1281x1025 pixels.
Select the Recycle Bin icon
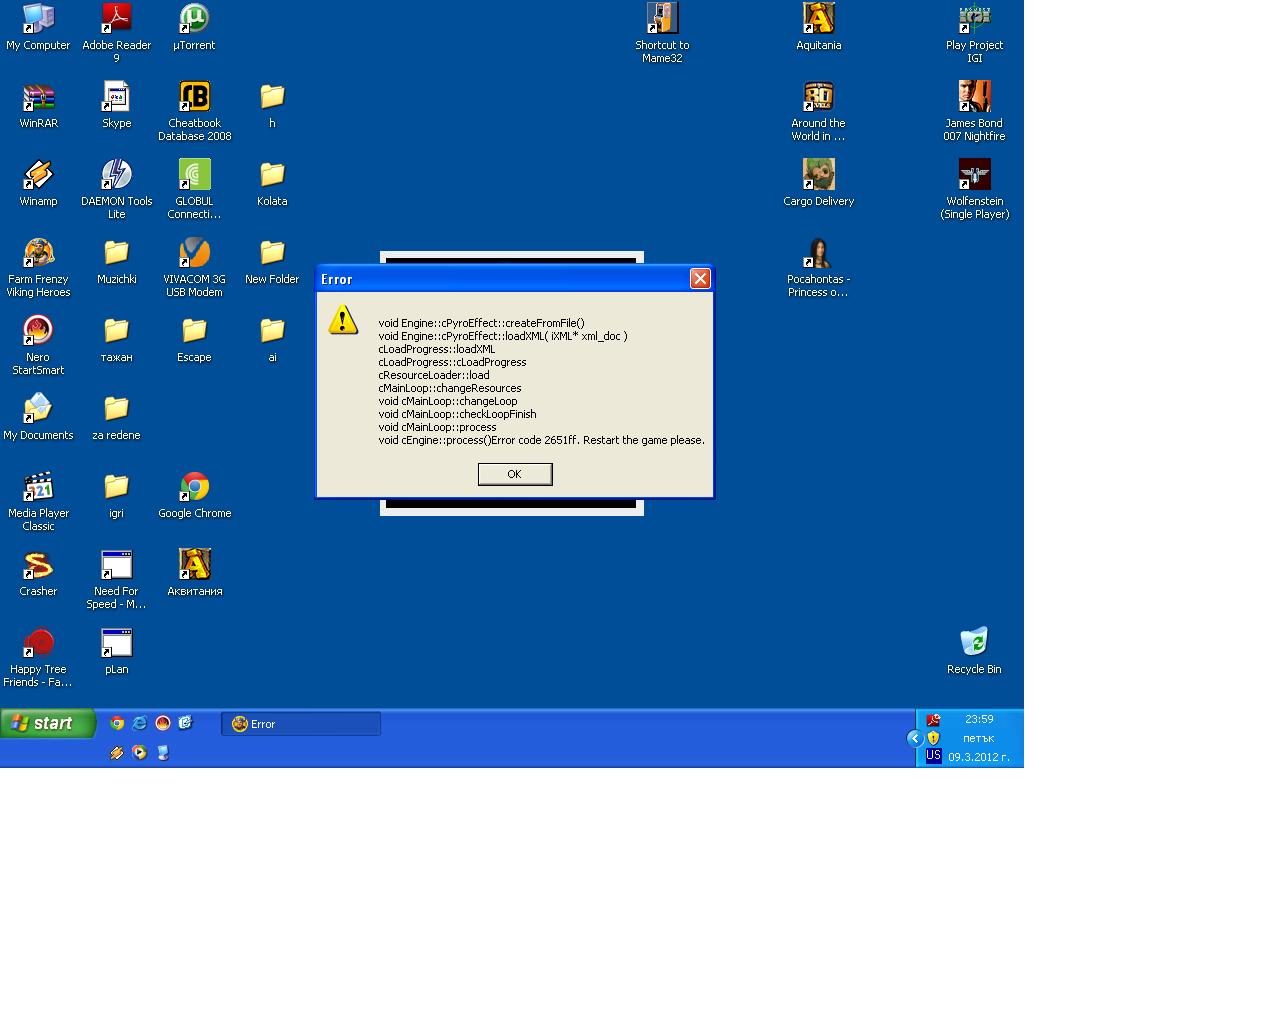[973, 643]
